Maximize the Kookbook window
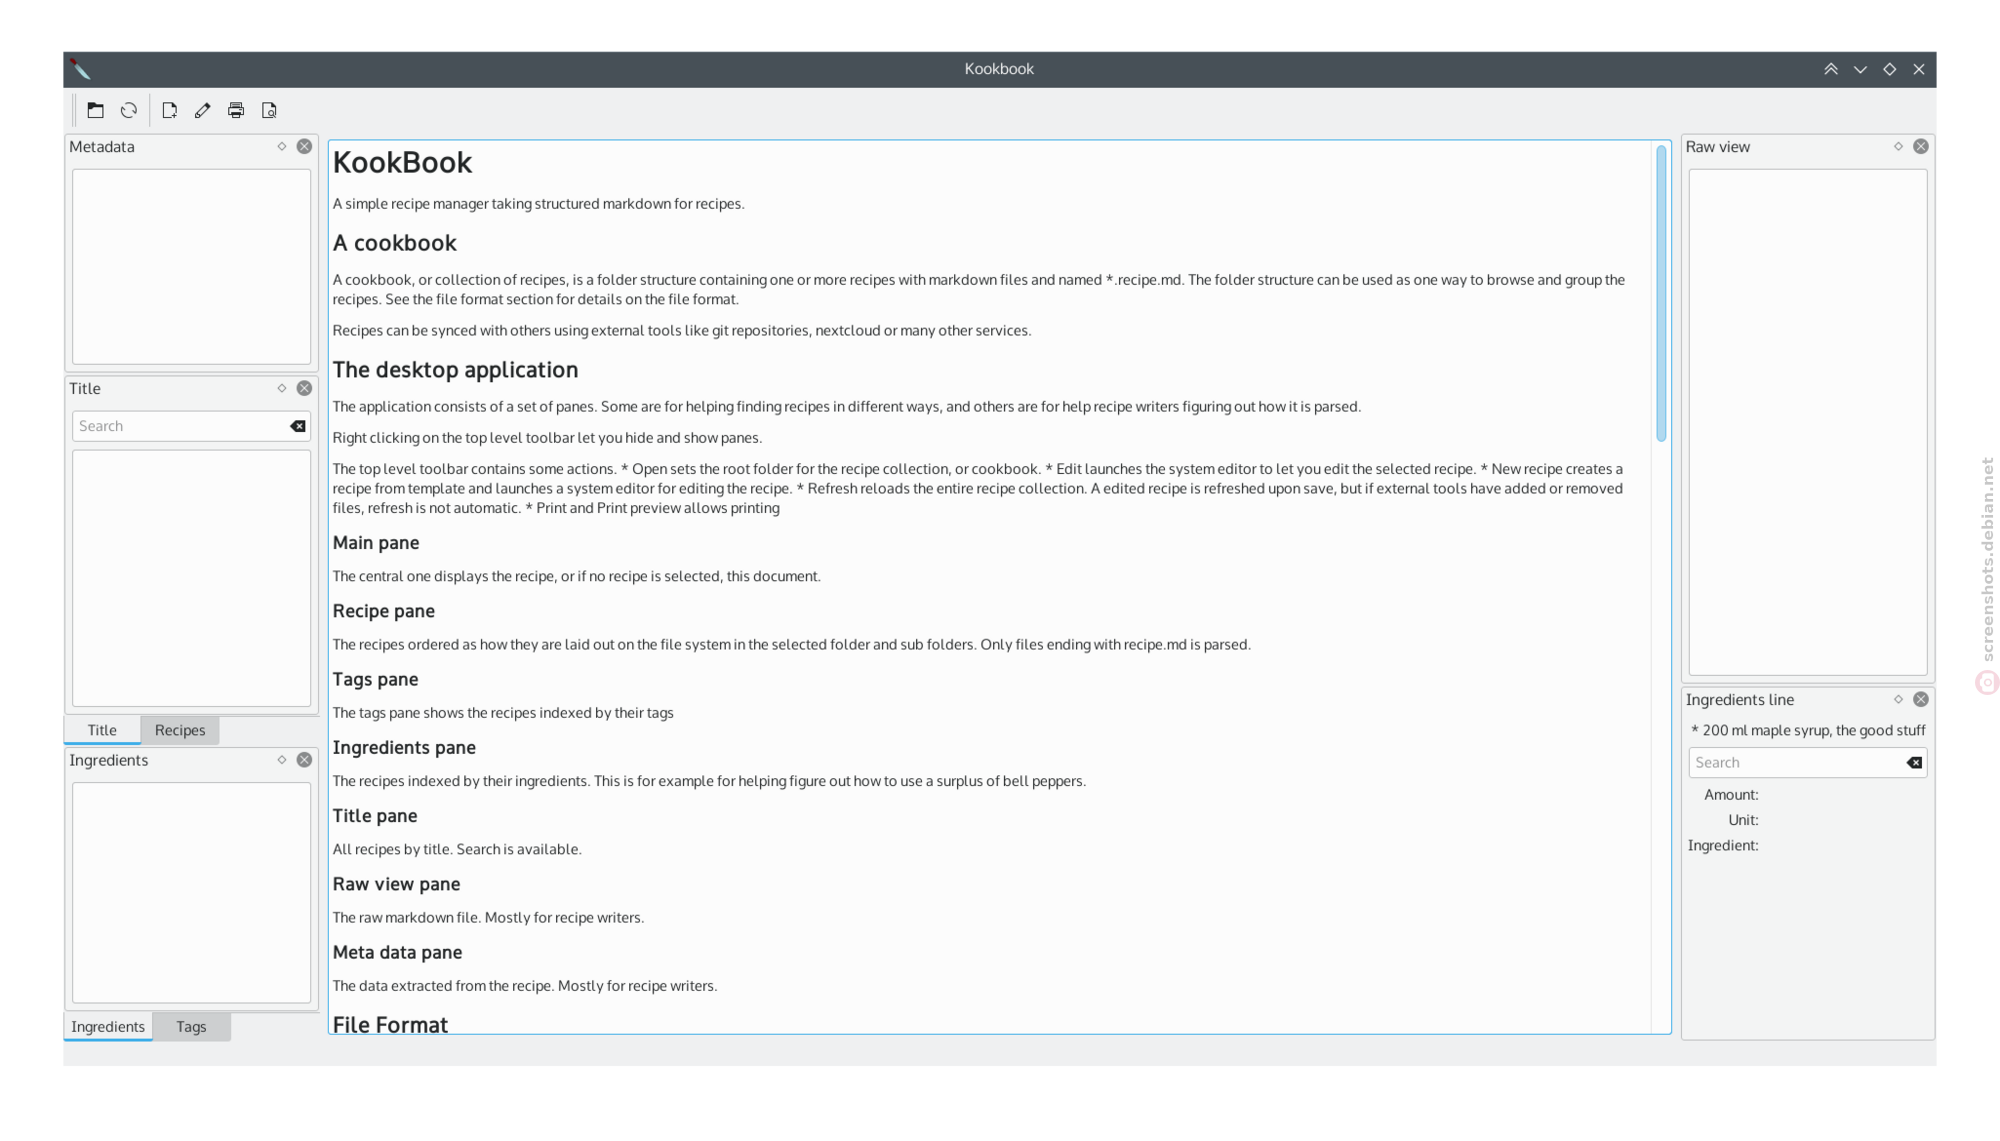 [x=1889, y=69]
